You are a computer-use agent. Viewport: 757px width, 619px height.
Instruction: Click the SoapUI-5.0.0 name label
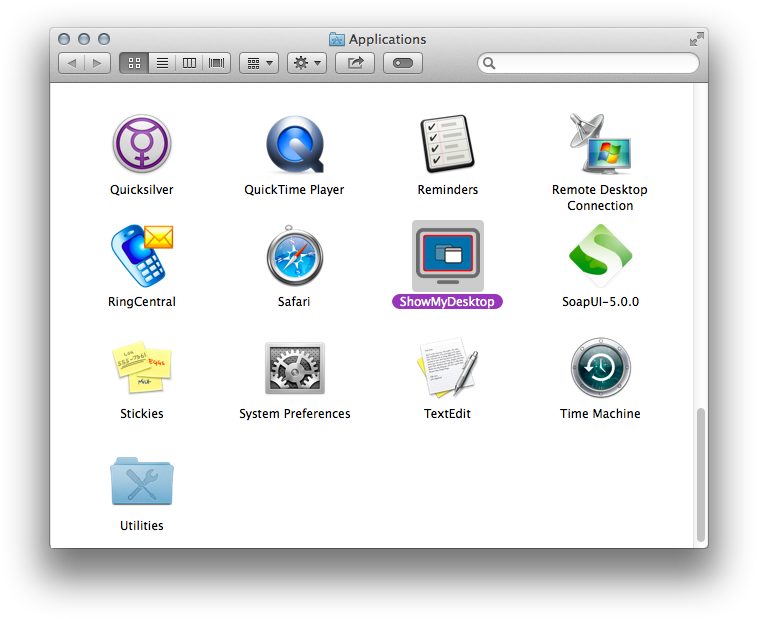pos(600,302)
